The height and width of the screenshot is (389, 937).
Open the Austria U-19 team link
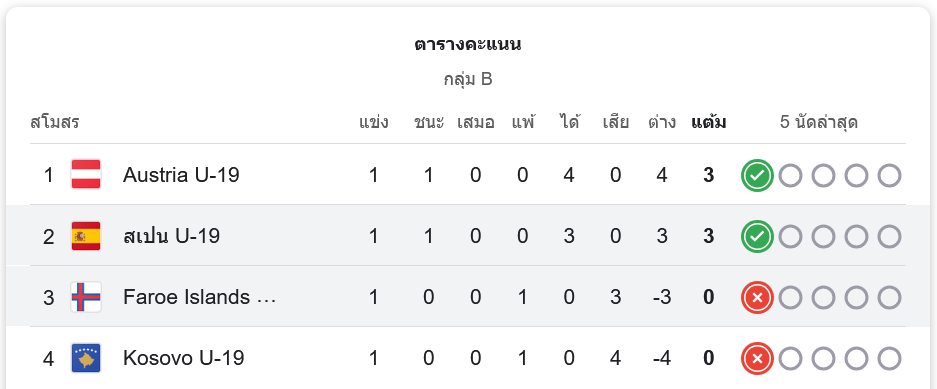tap(181, 175)
